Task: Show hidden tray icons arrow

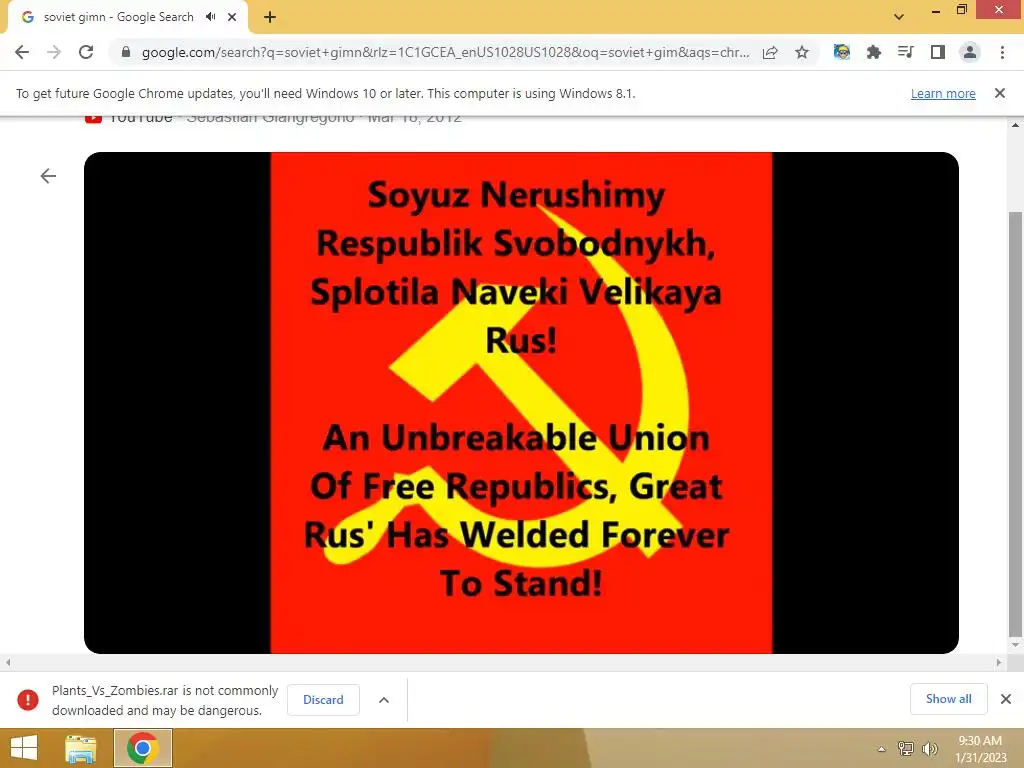Action: (881, 749)
